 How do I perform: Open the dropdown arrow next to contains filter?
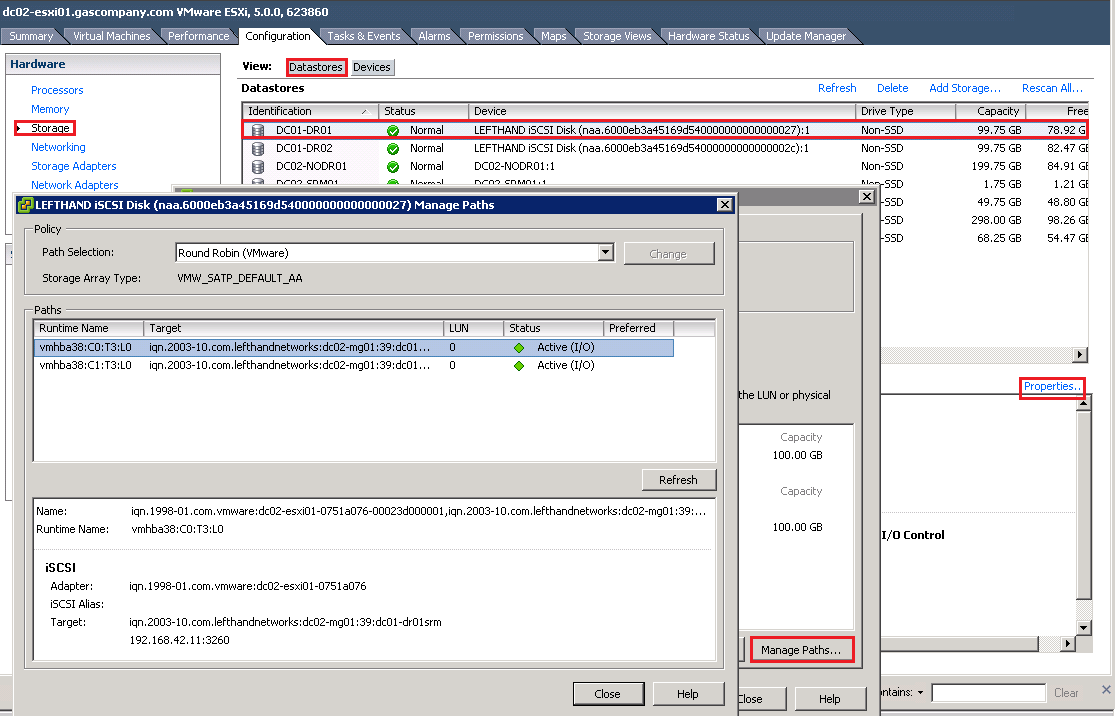[x=920, y=692]
